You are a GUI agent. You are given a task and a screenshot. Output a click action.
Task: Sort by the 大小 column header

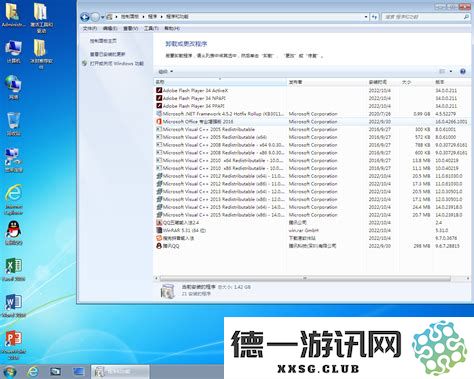pyautogui.click(x=416, y=82)
